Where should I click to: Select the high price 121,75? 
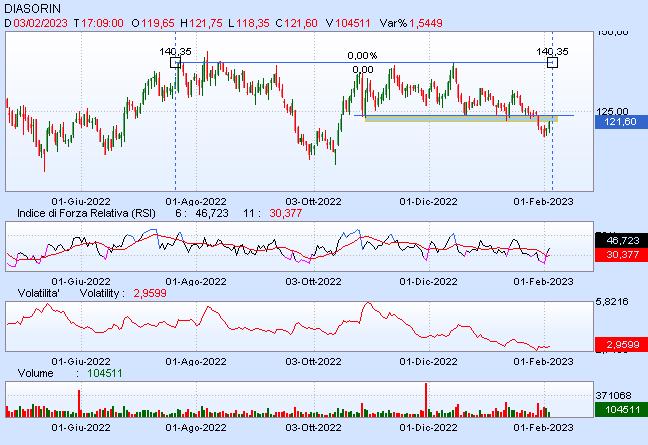pos(206,23)
